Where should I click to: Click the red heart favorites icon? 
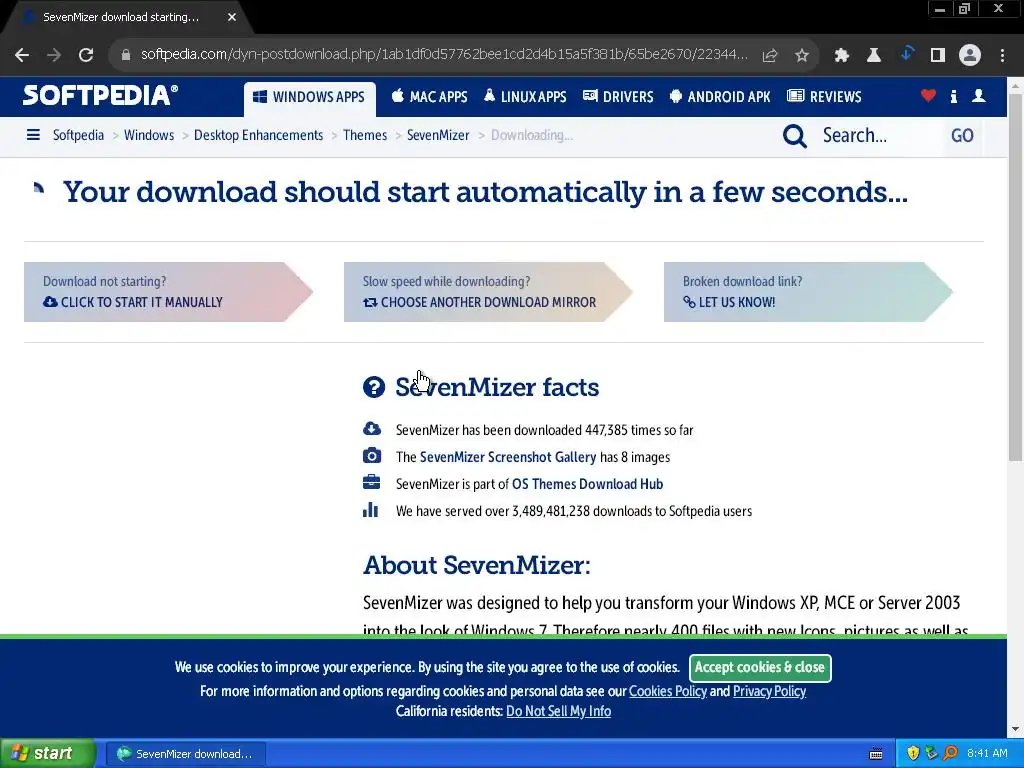coord(928,96)
